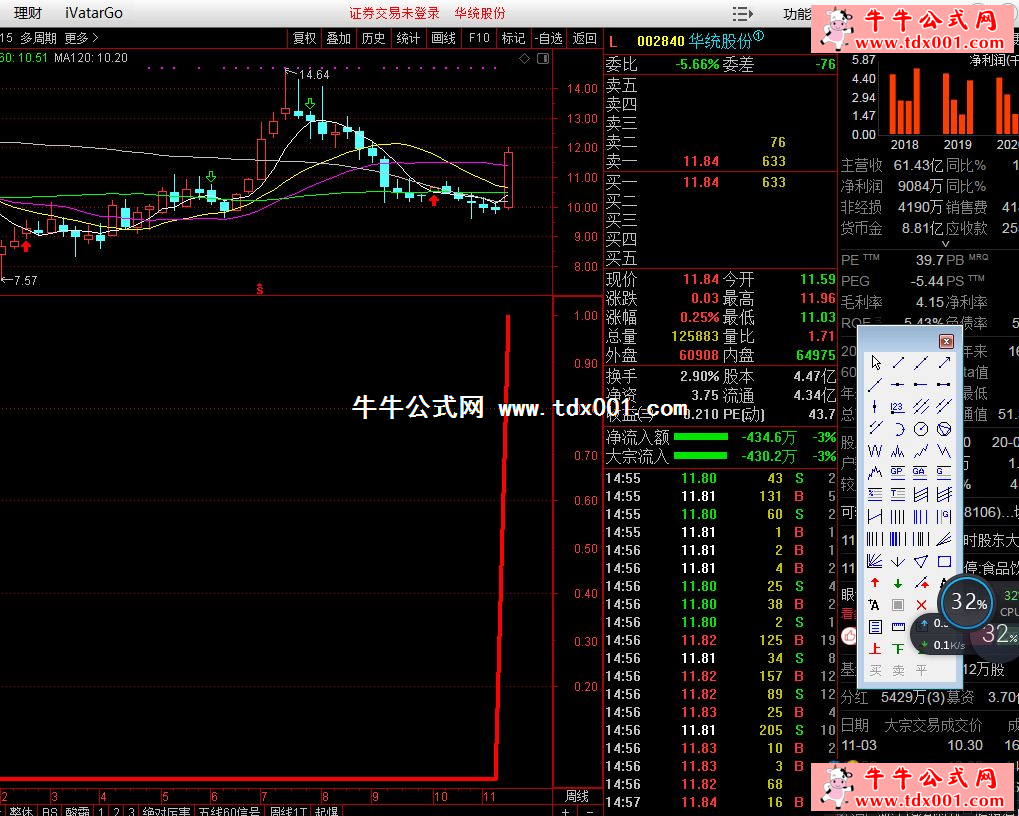Select the W wave pattern tool
Image resolution: width=1019 pixels, height=816 pixels.
click(875, 451)
